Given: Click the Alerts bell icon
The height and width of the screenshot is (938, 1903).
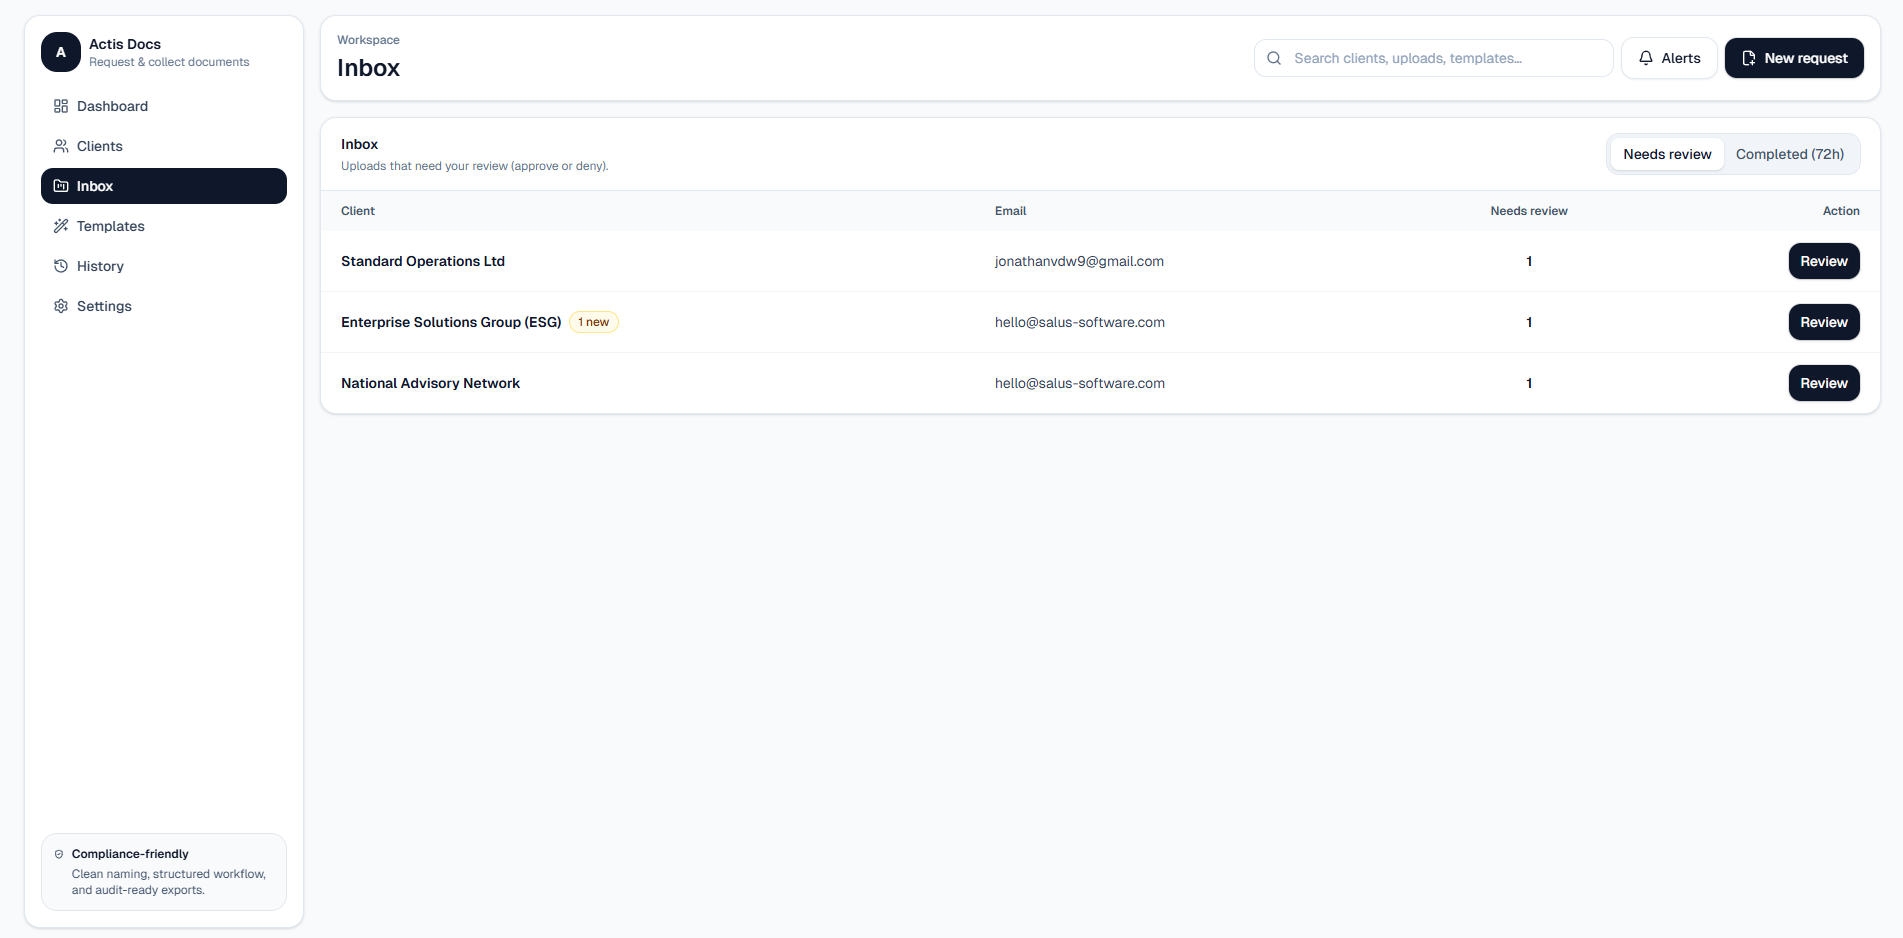Looking at the screenshot, I should [x=1646, y=58].
